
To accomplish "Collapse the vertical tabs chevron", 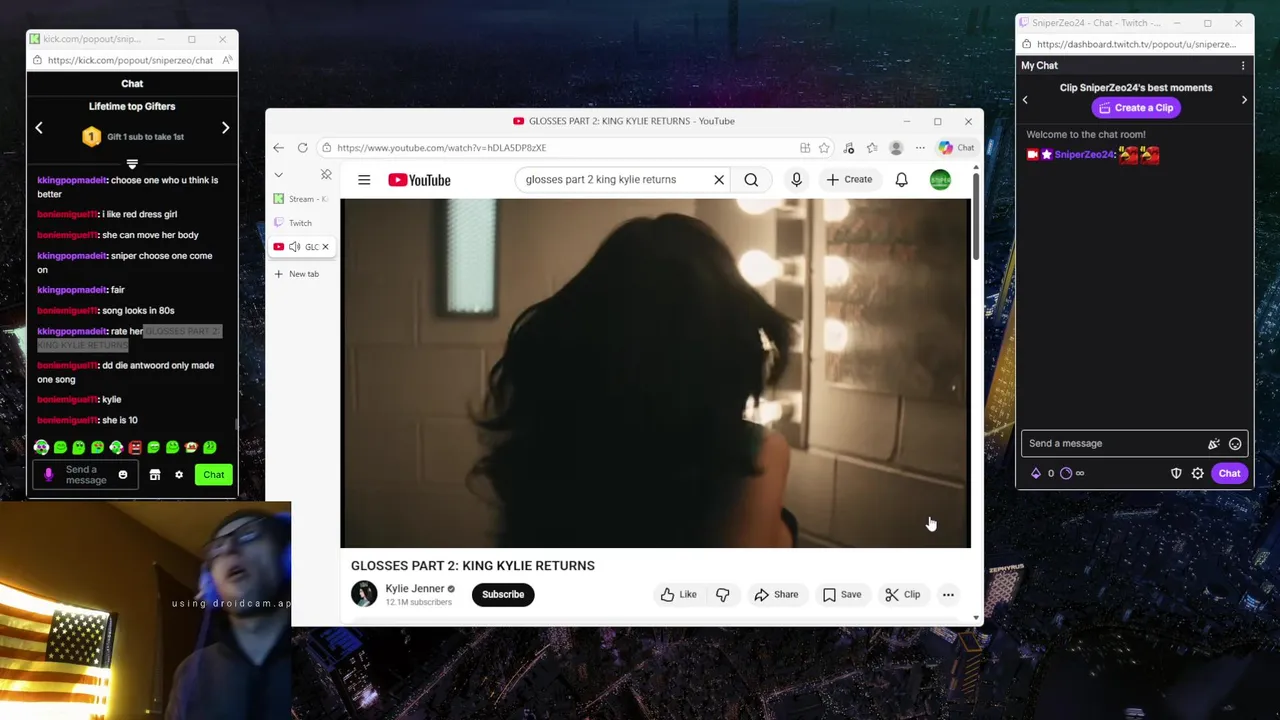I will pyautogui.click(x=278, y=175).
